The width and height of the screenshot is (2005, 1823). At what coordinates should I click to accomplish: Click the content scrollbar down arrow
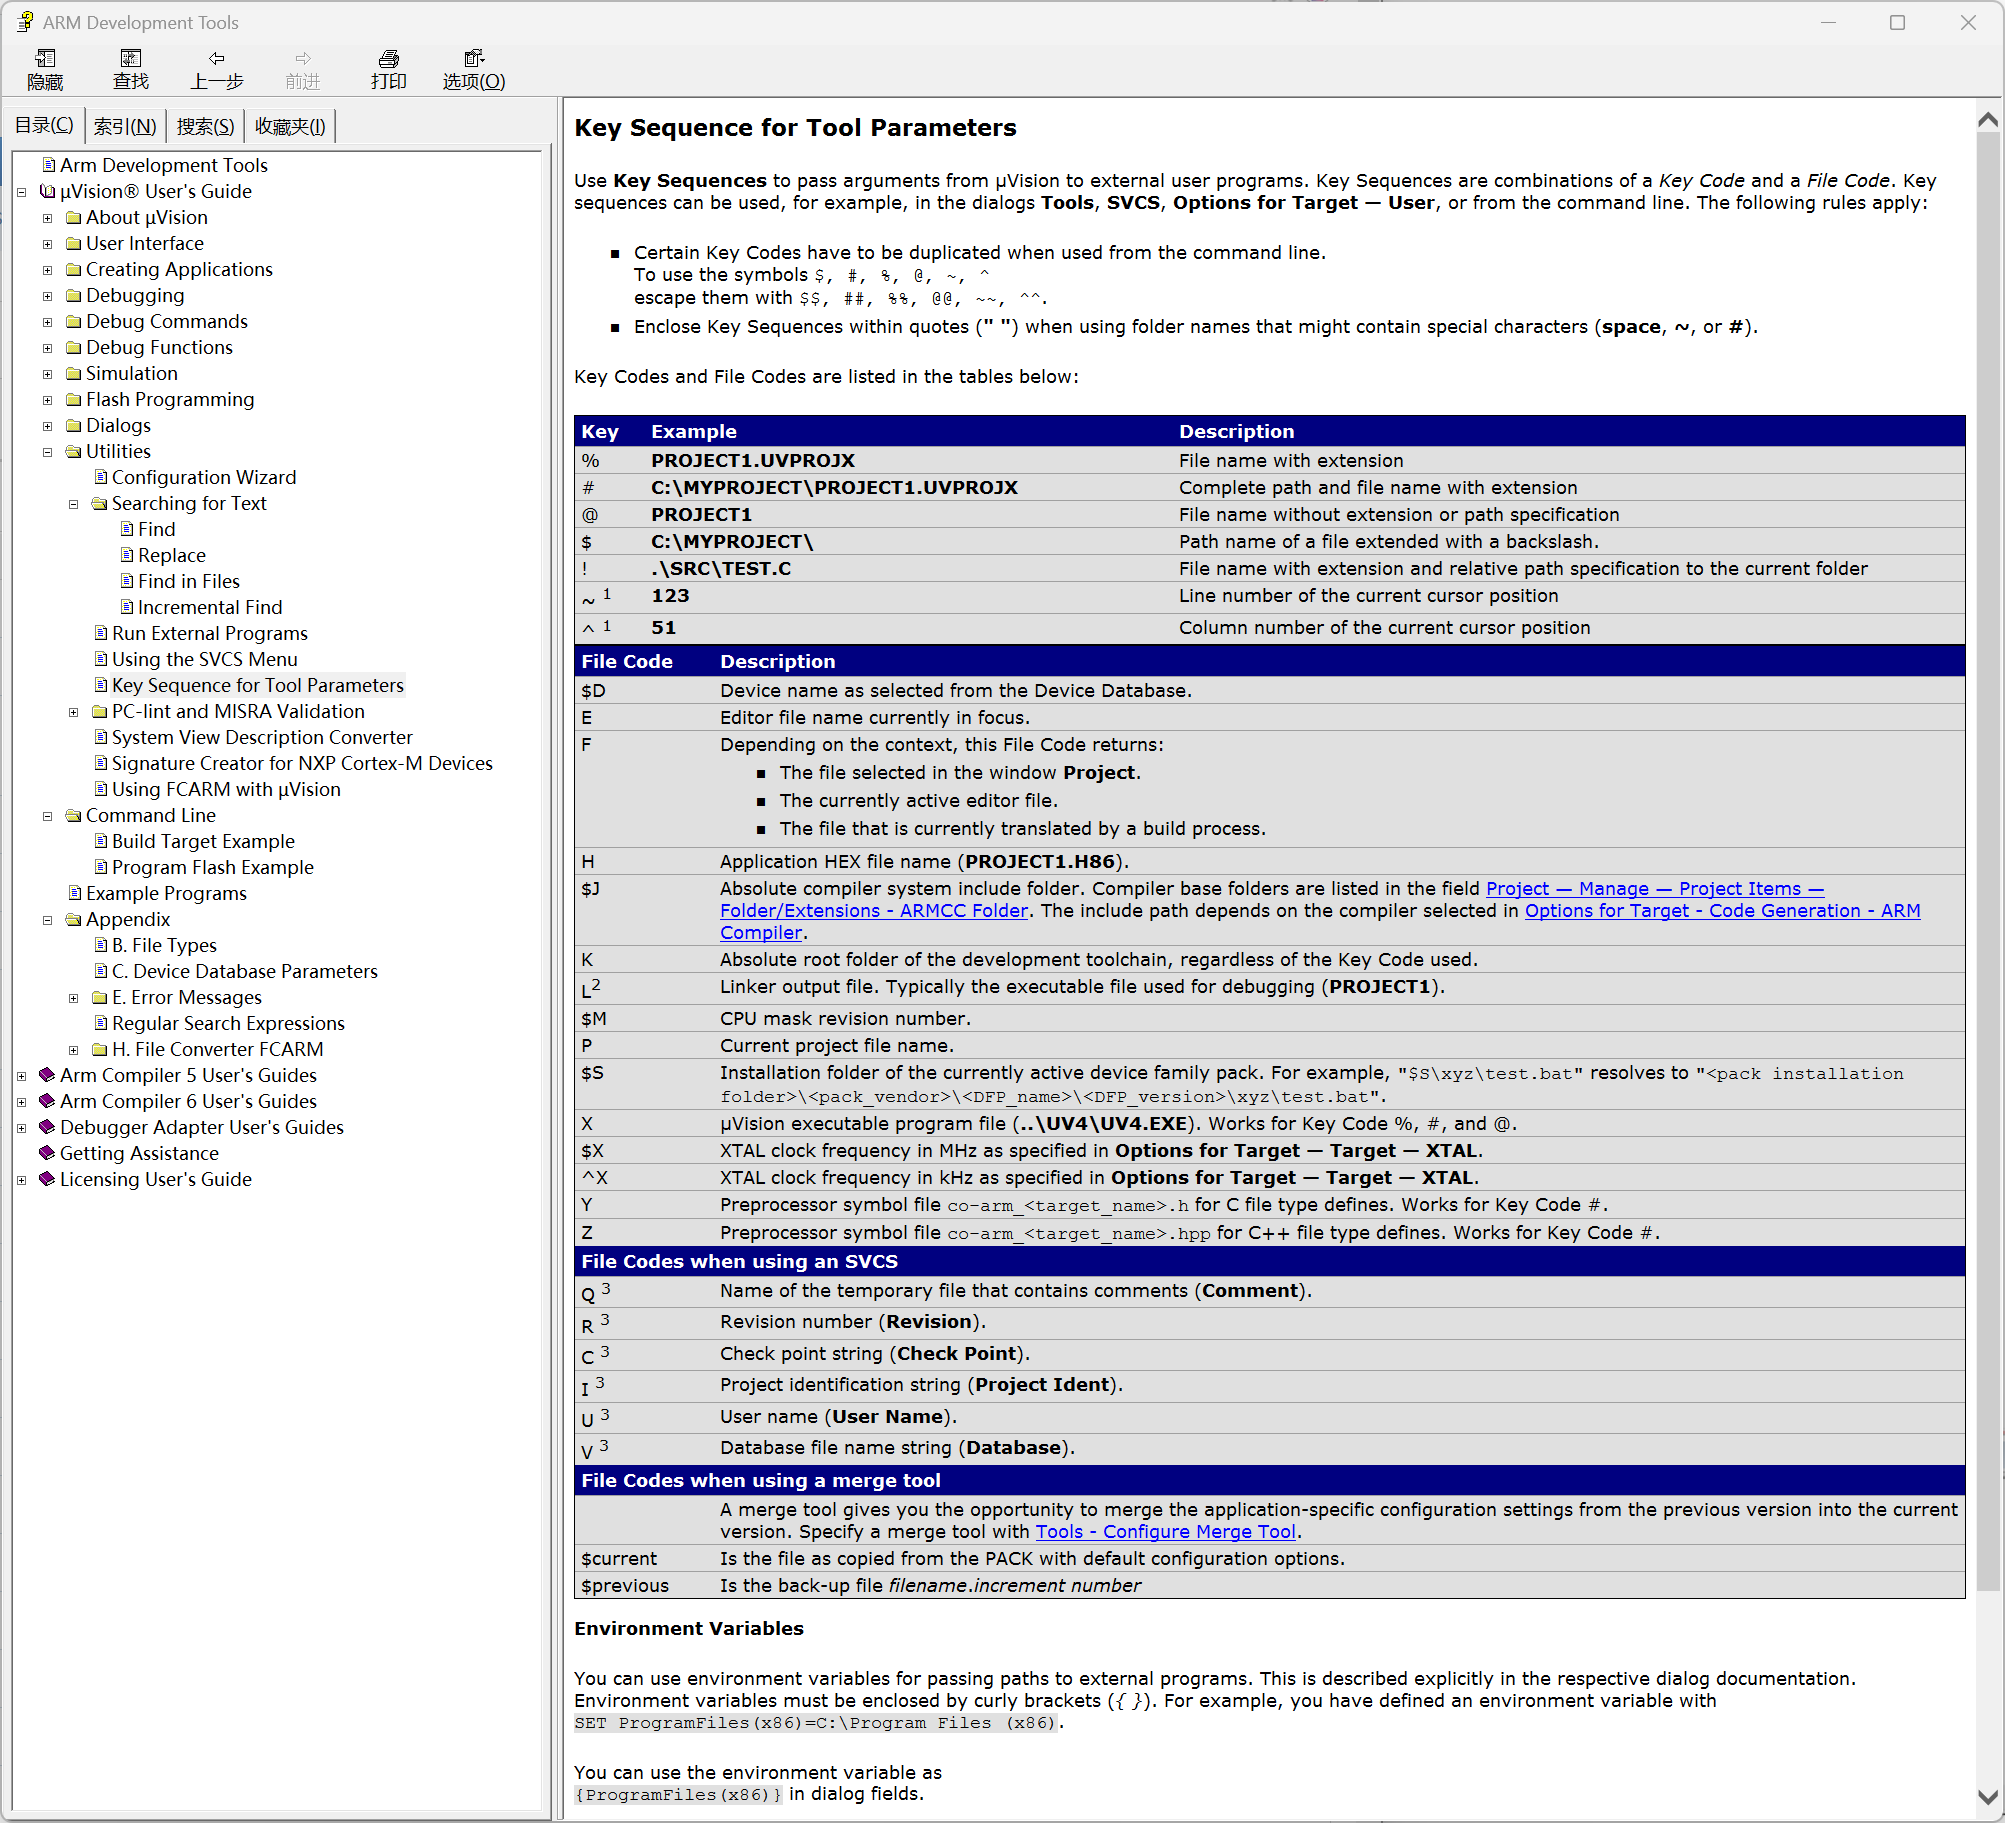[x=1988, y=1796]
